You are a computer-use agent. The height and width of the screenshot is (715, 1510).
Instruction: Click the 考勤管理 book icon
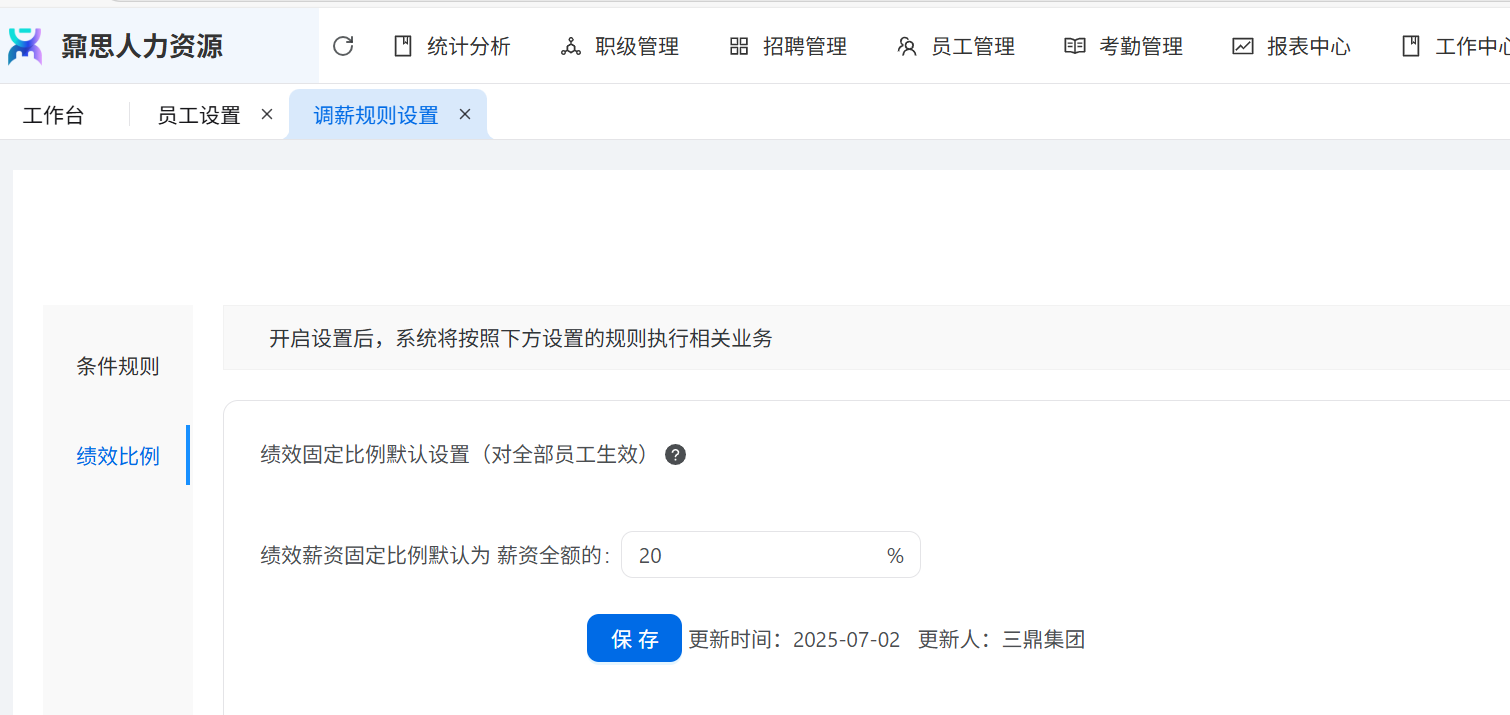point(1075,46)
